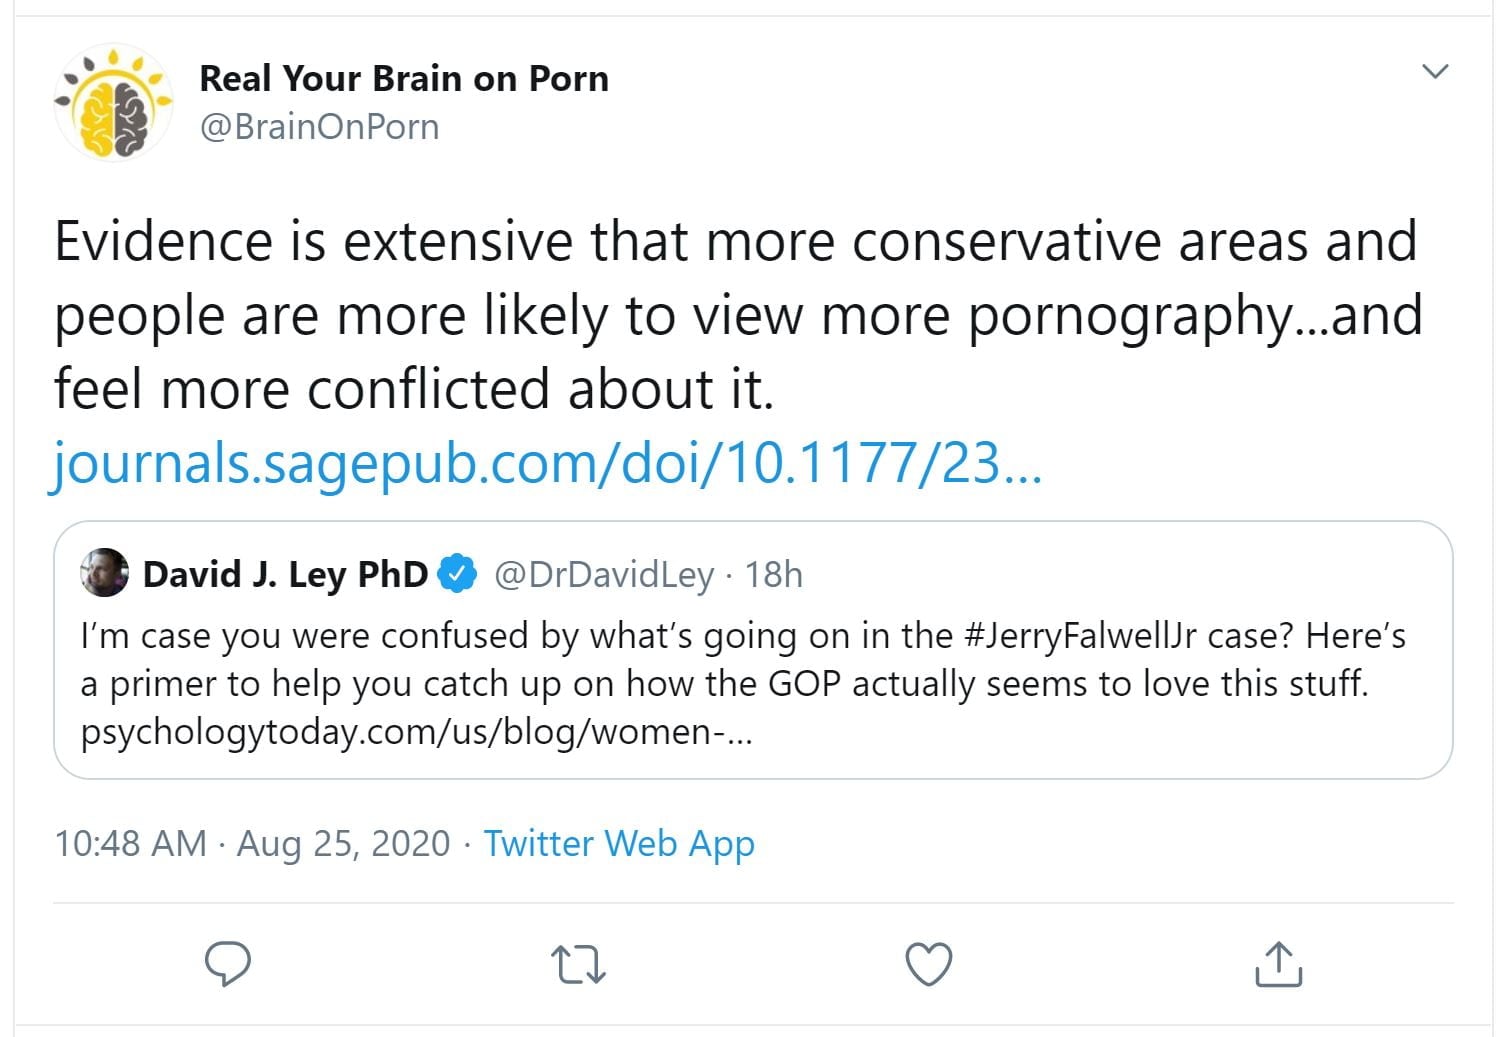The width and height of the screenshot is (1509, 1037).
Task: Open the journals.sagepub.com link
Action: 547,464
